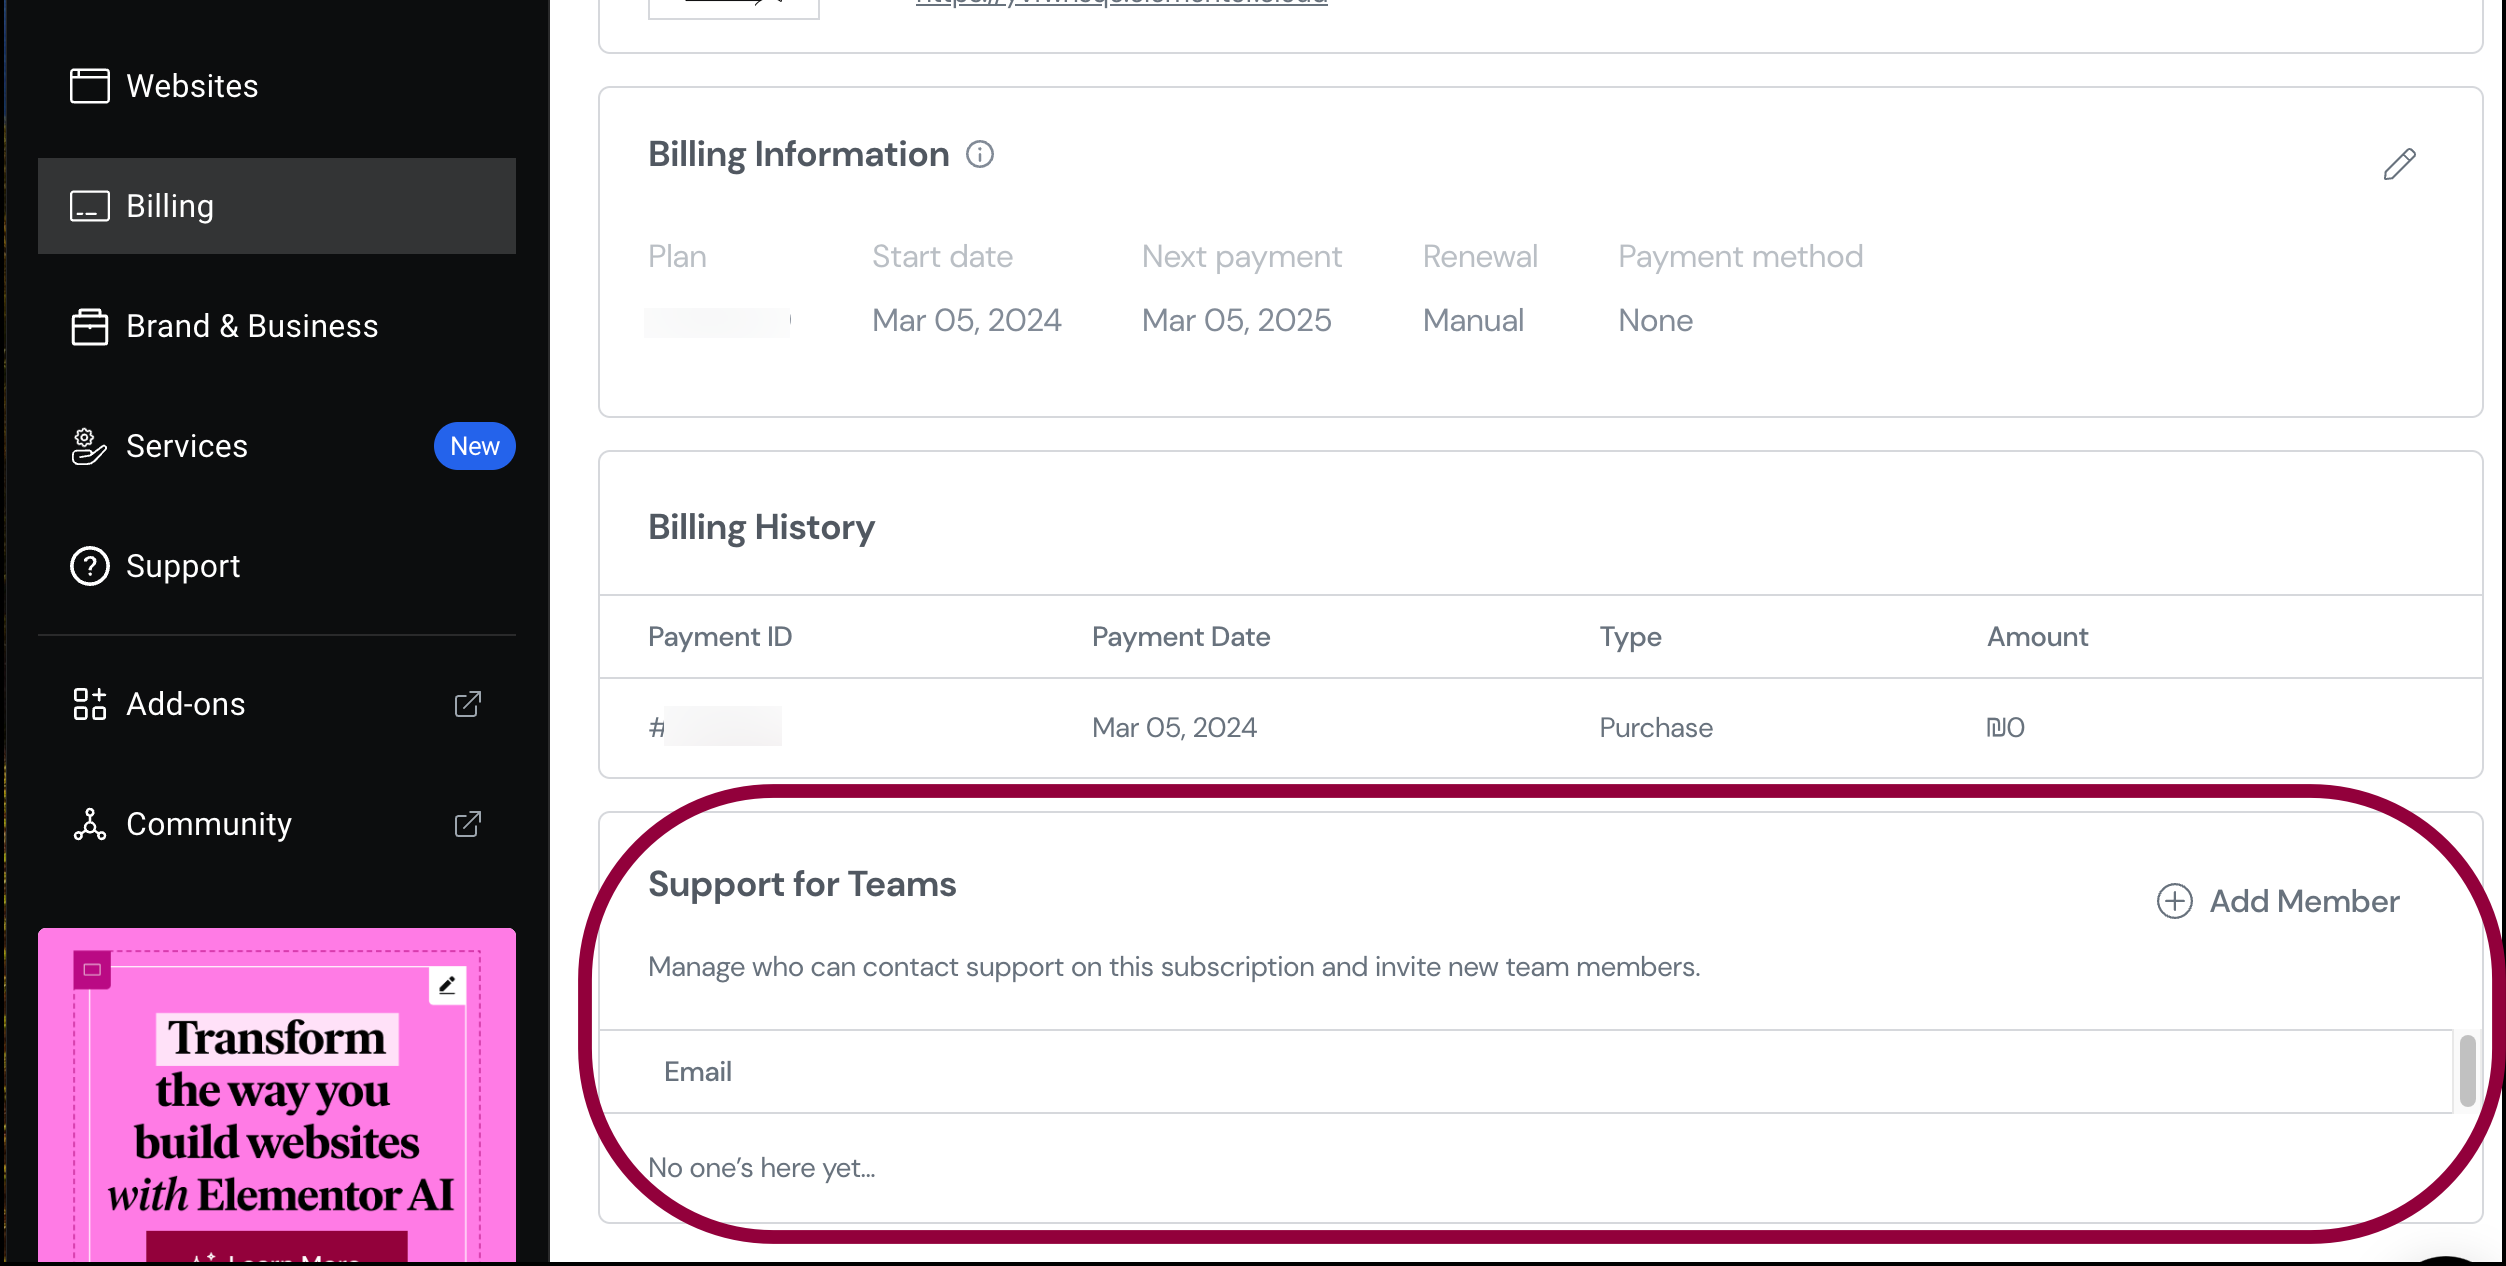Click the Billing card icon in the sidebar

click(89, 206)
